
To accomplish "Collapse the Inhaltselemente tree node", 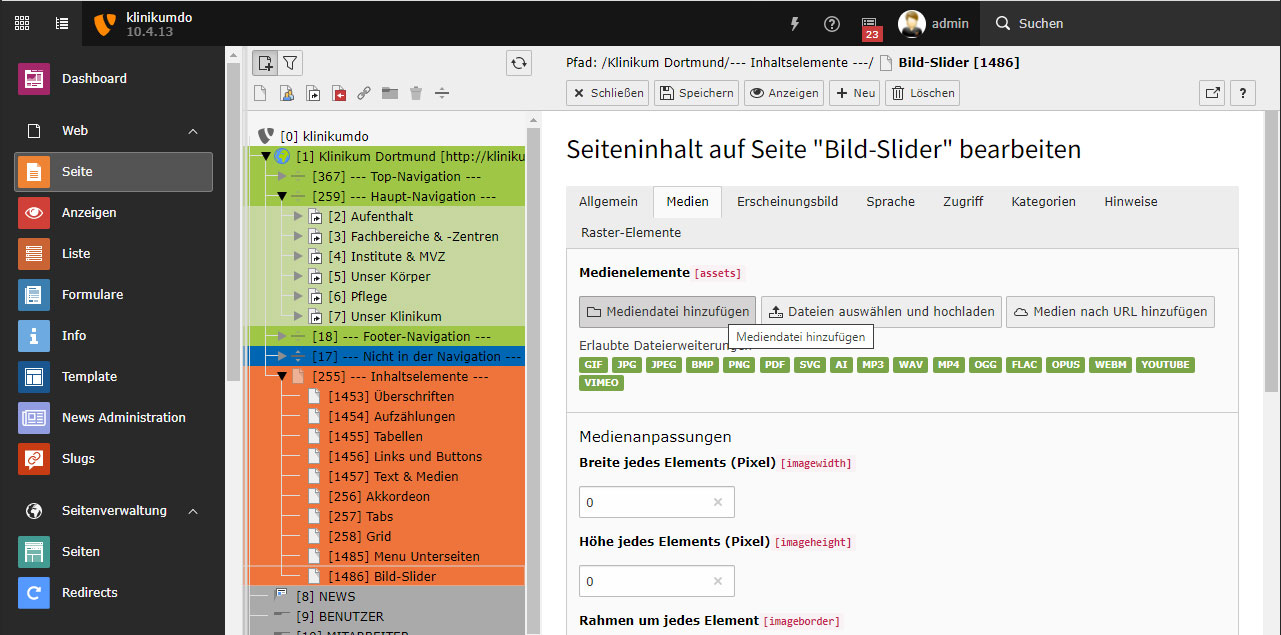I will [x=282, y=376].
